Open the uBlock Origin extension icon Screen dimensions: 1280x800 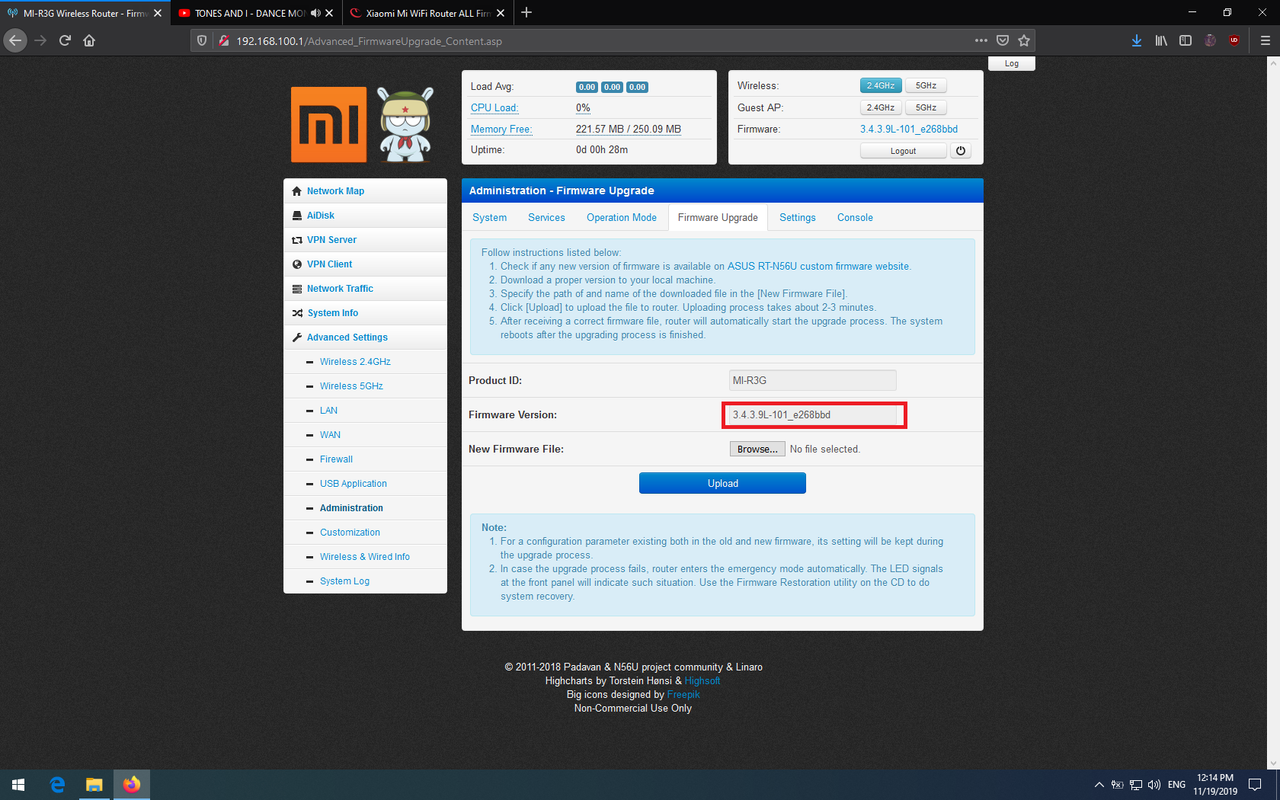[x=1234, y=41]
